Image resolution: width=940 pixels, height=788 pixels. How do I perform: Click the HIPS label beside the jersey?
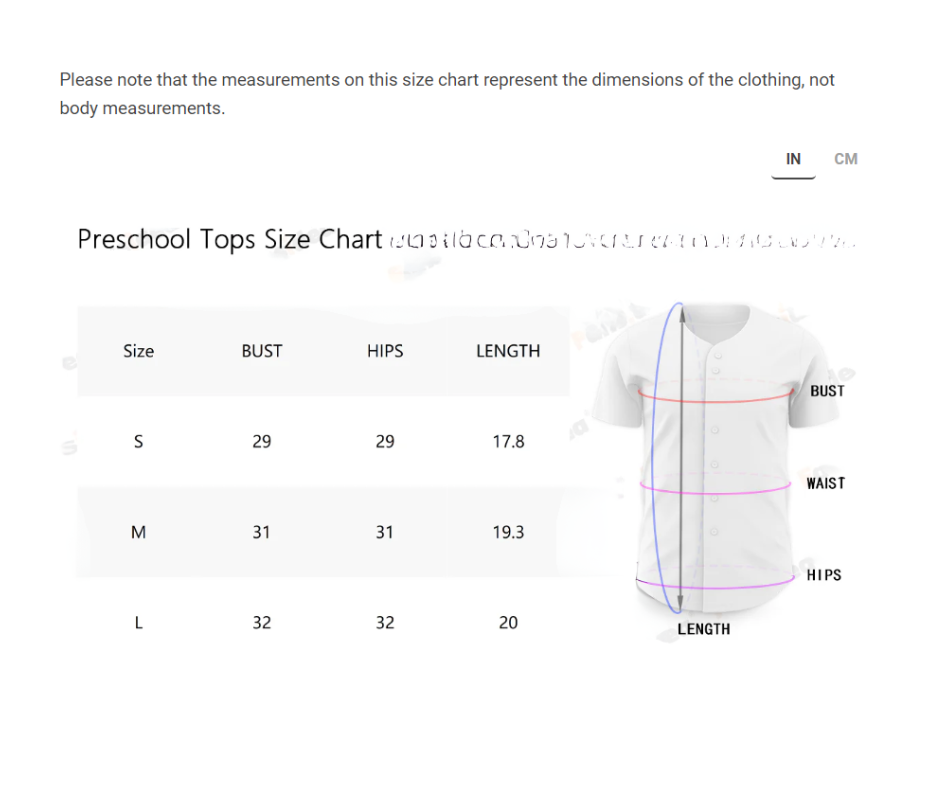pos(824,575)
